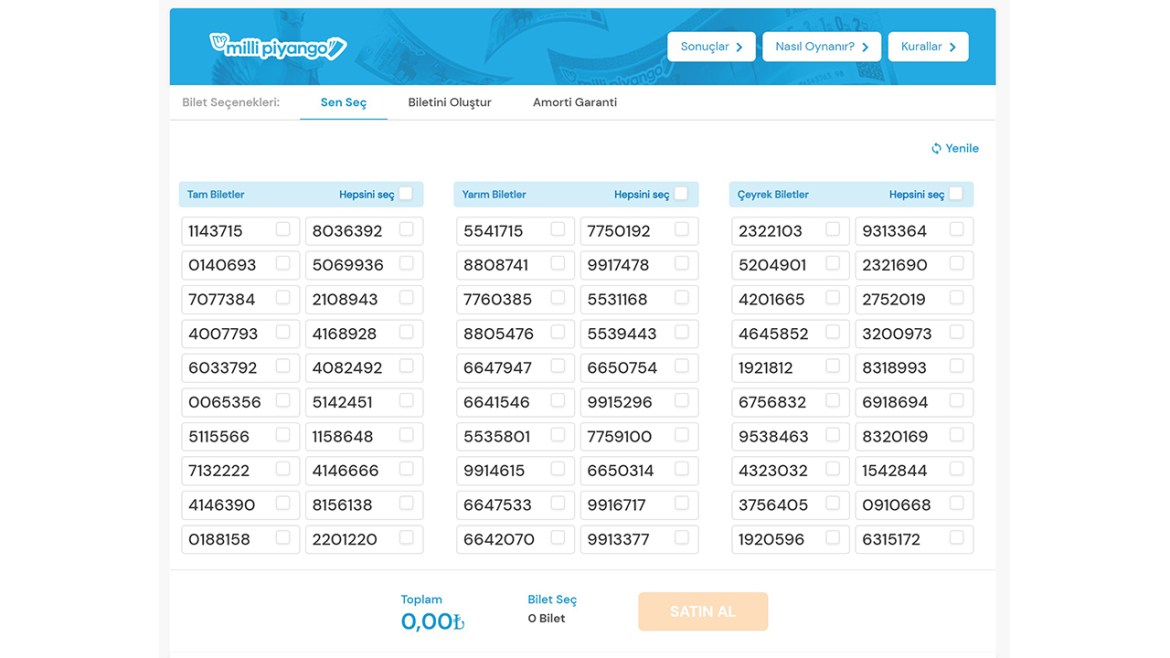Mark ticket 6647947 checkbox
This screenshot has width=1170, height=658.
click(558, 367)
